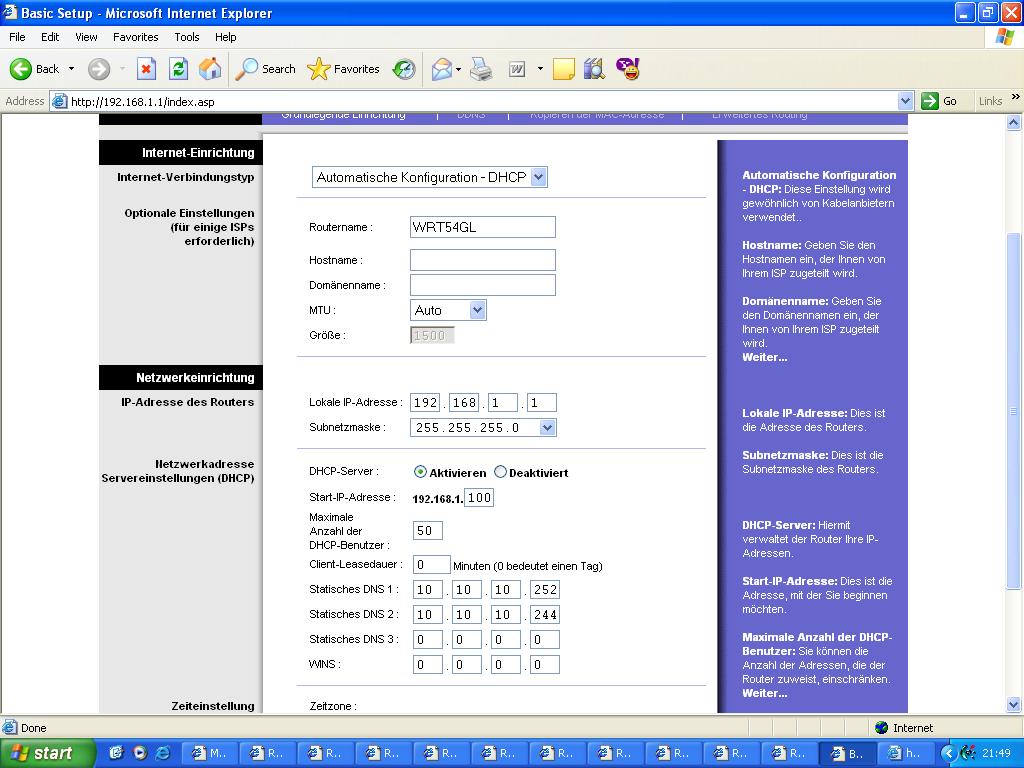Select the Aktivieren DHCP radio button
1024x768 pixels.
pyautogui.click(x=420, y=472)
